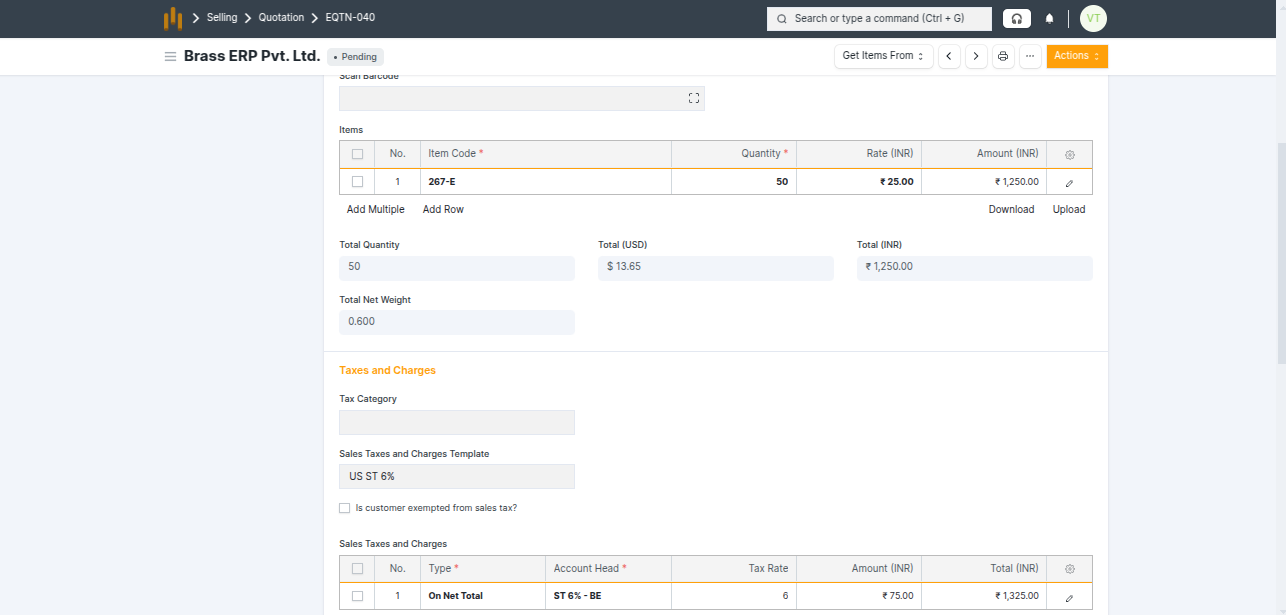Open the three-dot more options menu

pyautogui.click(x=1030, y=56)
